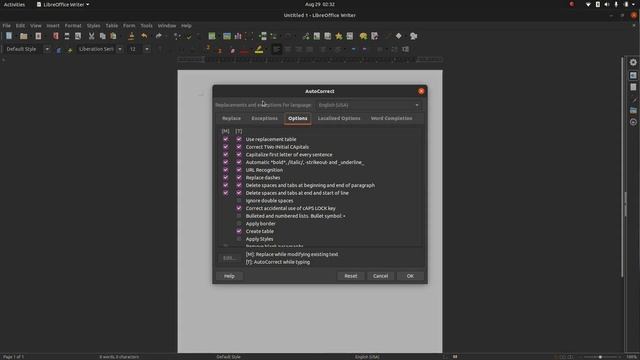The width and height of the screenshot is (640, 360).
Task: Uncheck [M] box for Correct TWo INitial CApitals
Action: coord(226,147)
